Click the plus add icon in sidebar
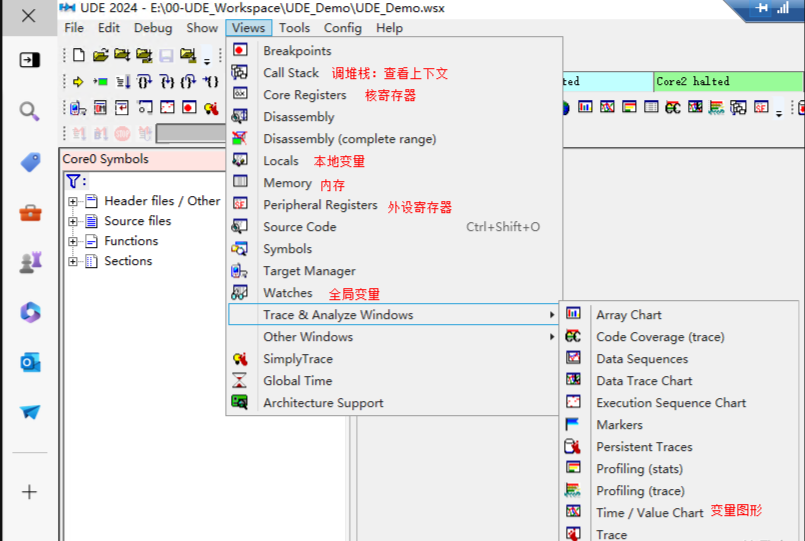 tap(29, 492)
